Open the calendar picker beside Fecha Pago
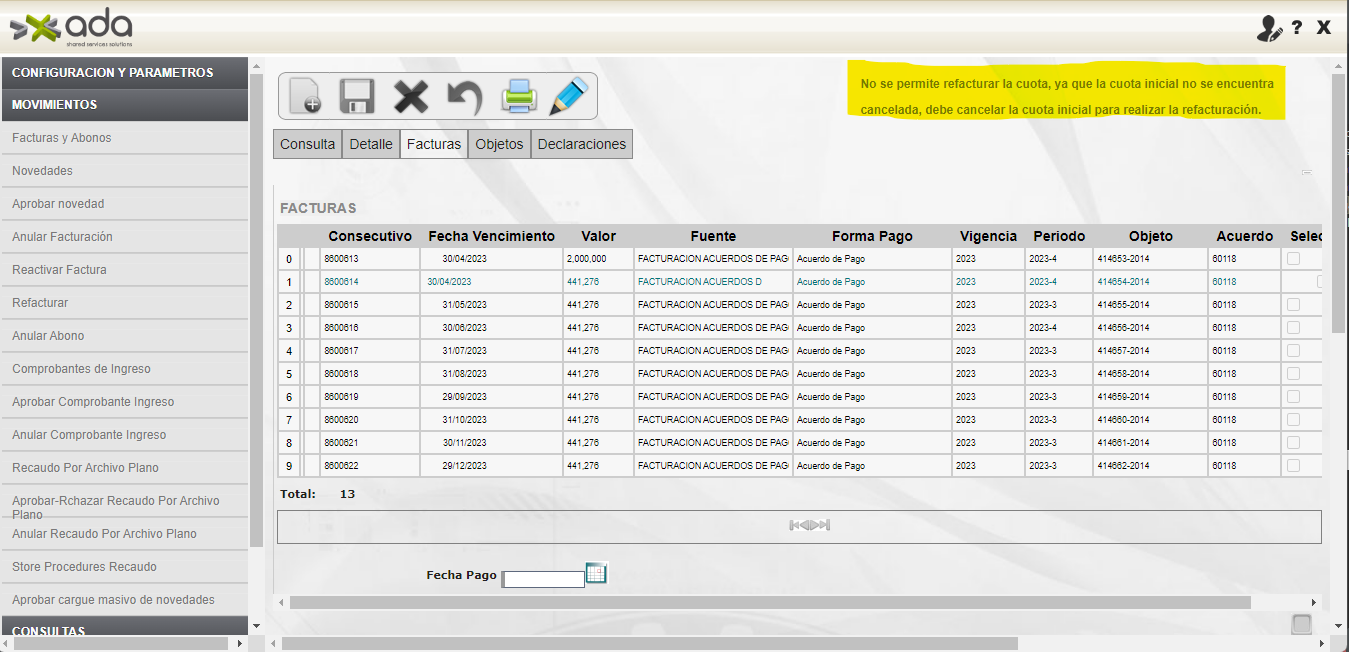 pyautogui.click(x=596, y=573)
